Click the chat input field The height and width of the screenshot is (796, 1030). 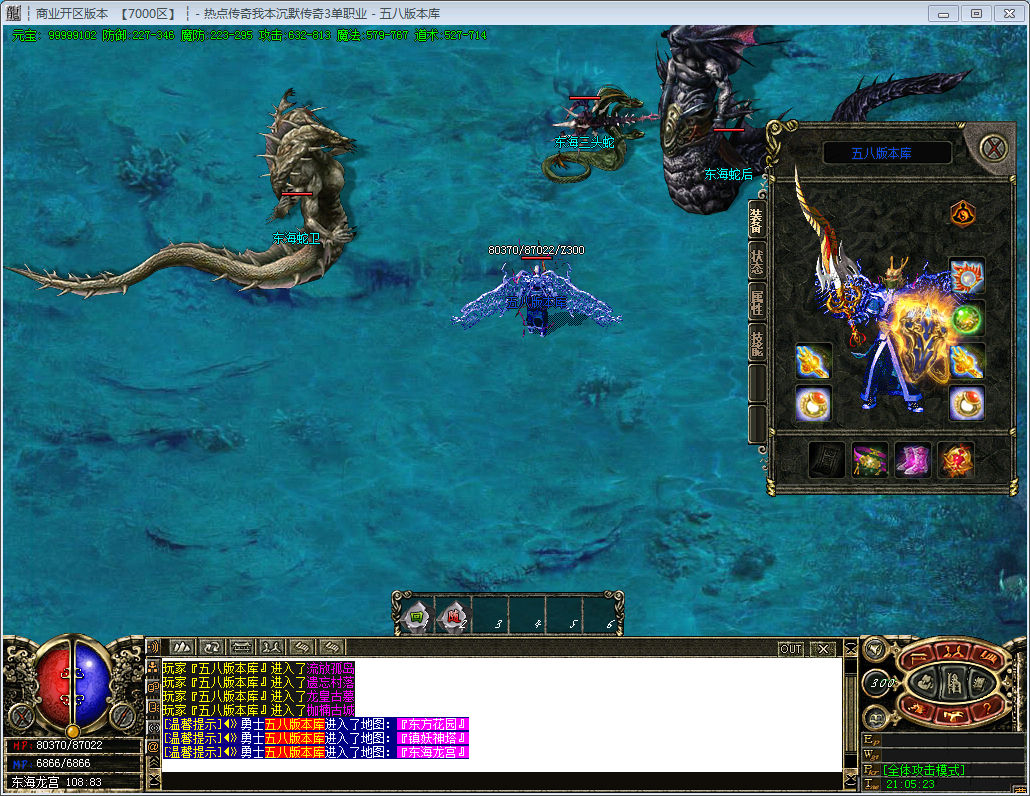[x=502, y=780]
